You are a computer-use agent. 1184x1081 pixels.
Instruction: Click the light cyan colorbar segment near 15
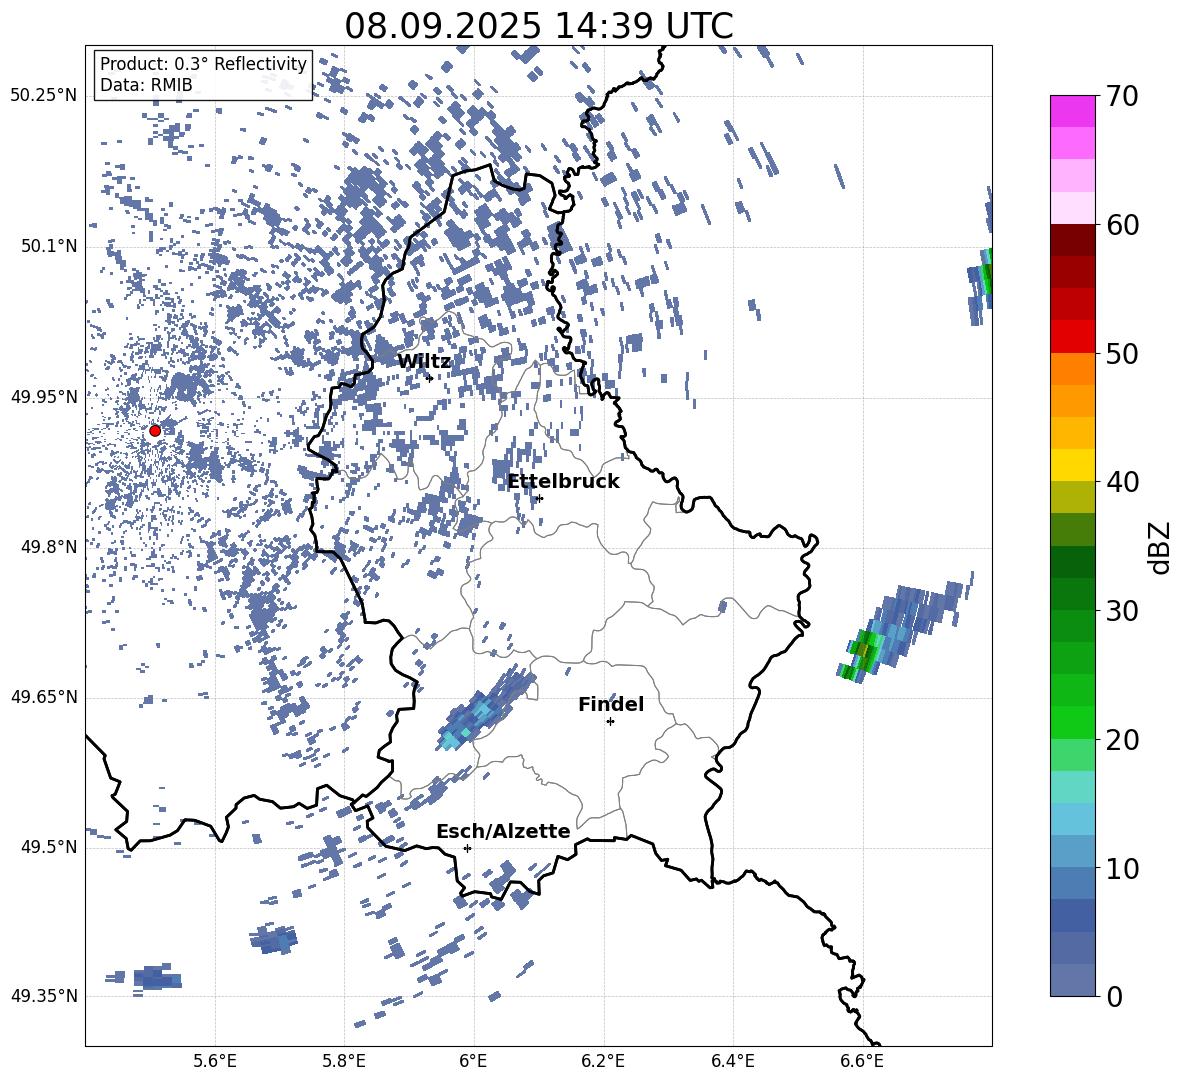click(x=1073, y=787)
